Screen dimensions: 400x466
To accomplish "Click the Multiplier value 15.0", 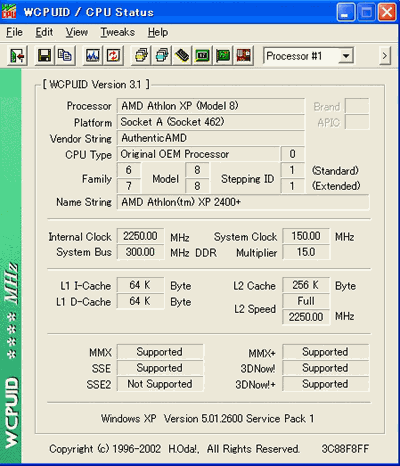I will (306, 252).
